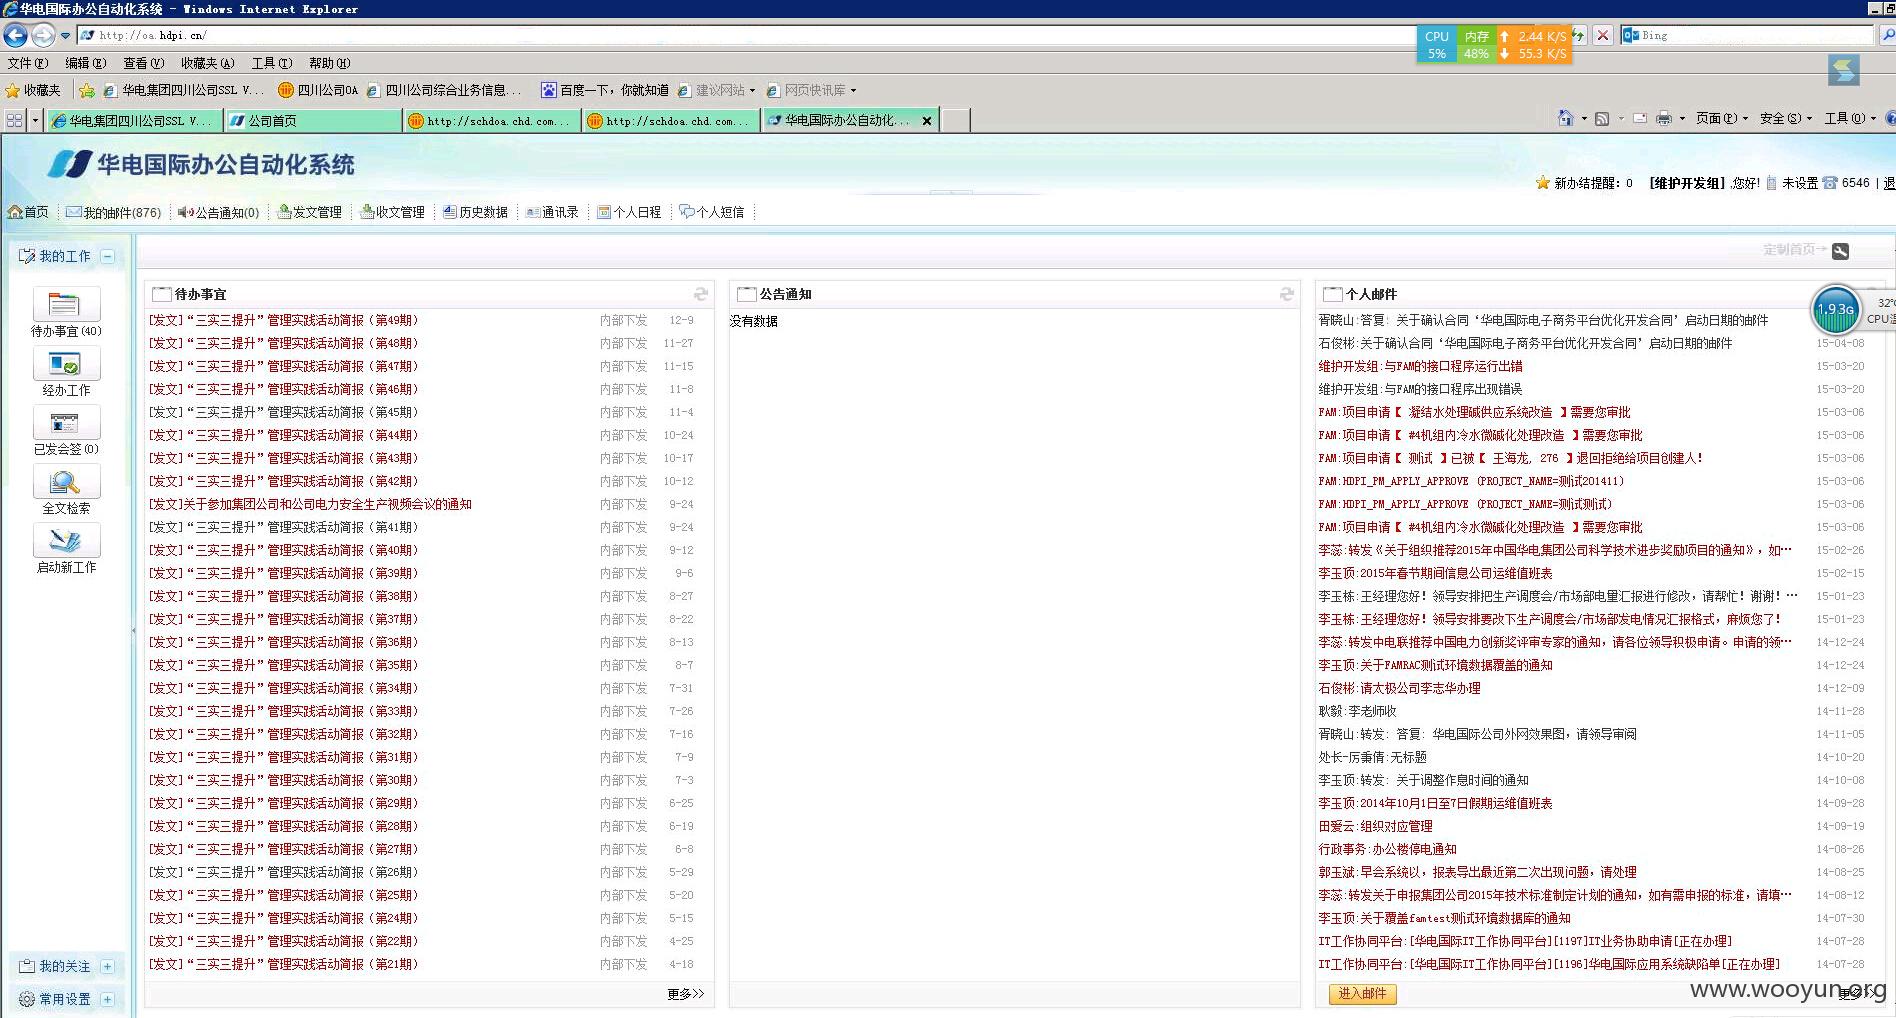
Task: Click the add to favorites bar icon
Action: 87,90
